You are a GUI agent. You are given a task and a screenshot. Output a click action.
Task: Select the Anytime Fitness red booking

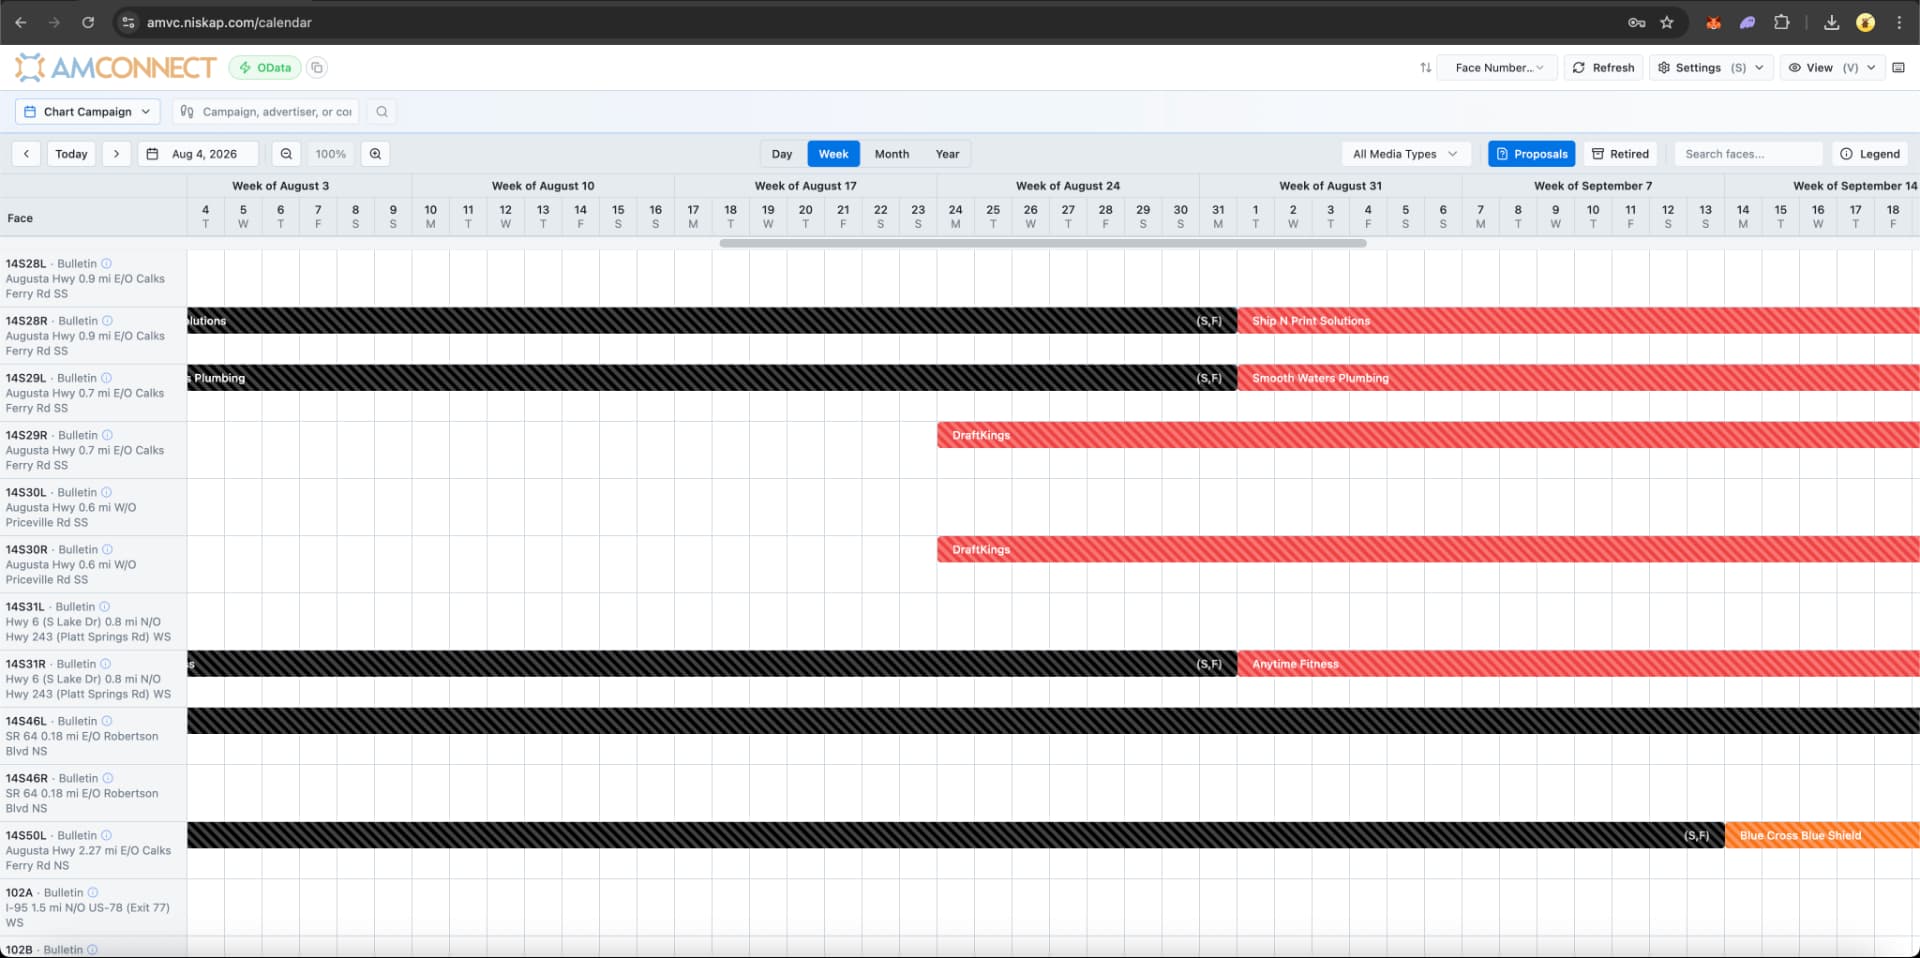click(1578, 664)
